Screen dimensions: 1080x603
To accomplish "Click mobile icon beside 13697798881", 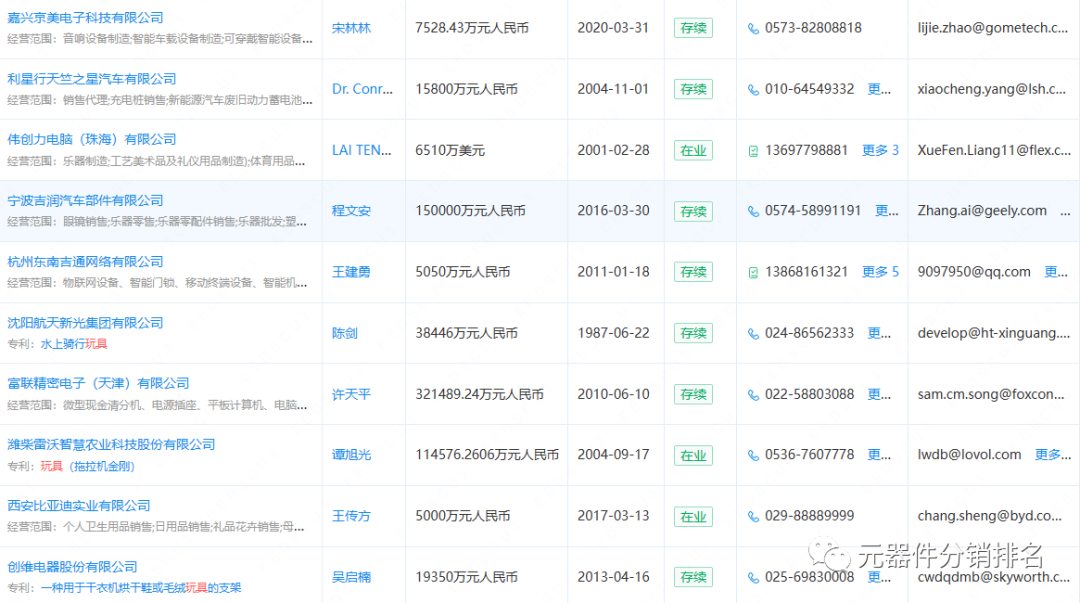I will click(754, 151).
